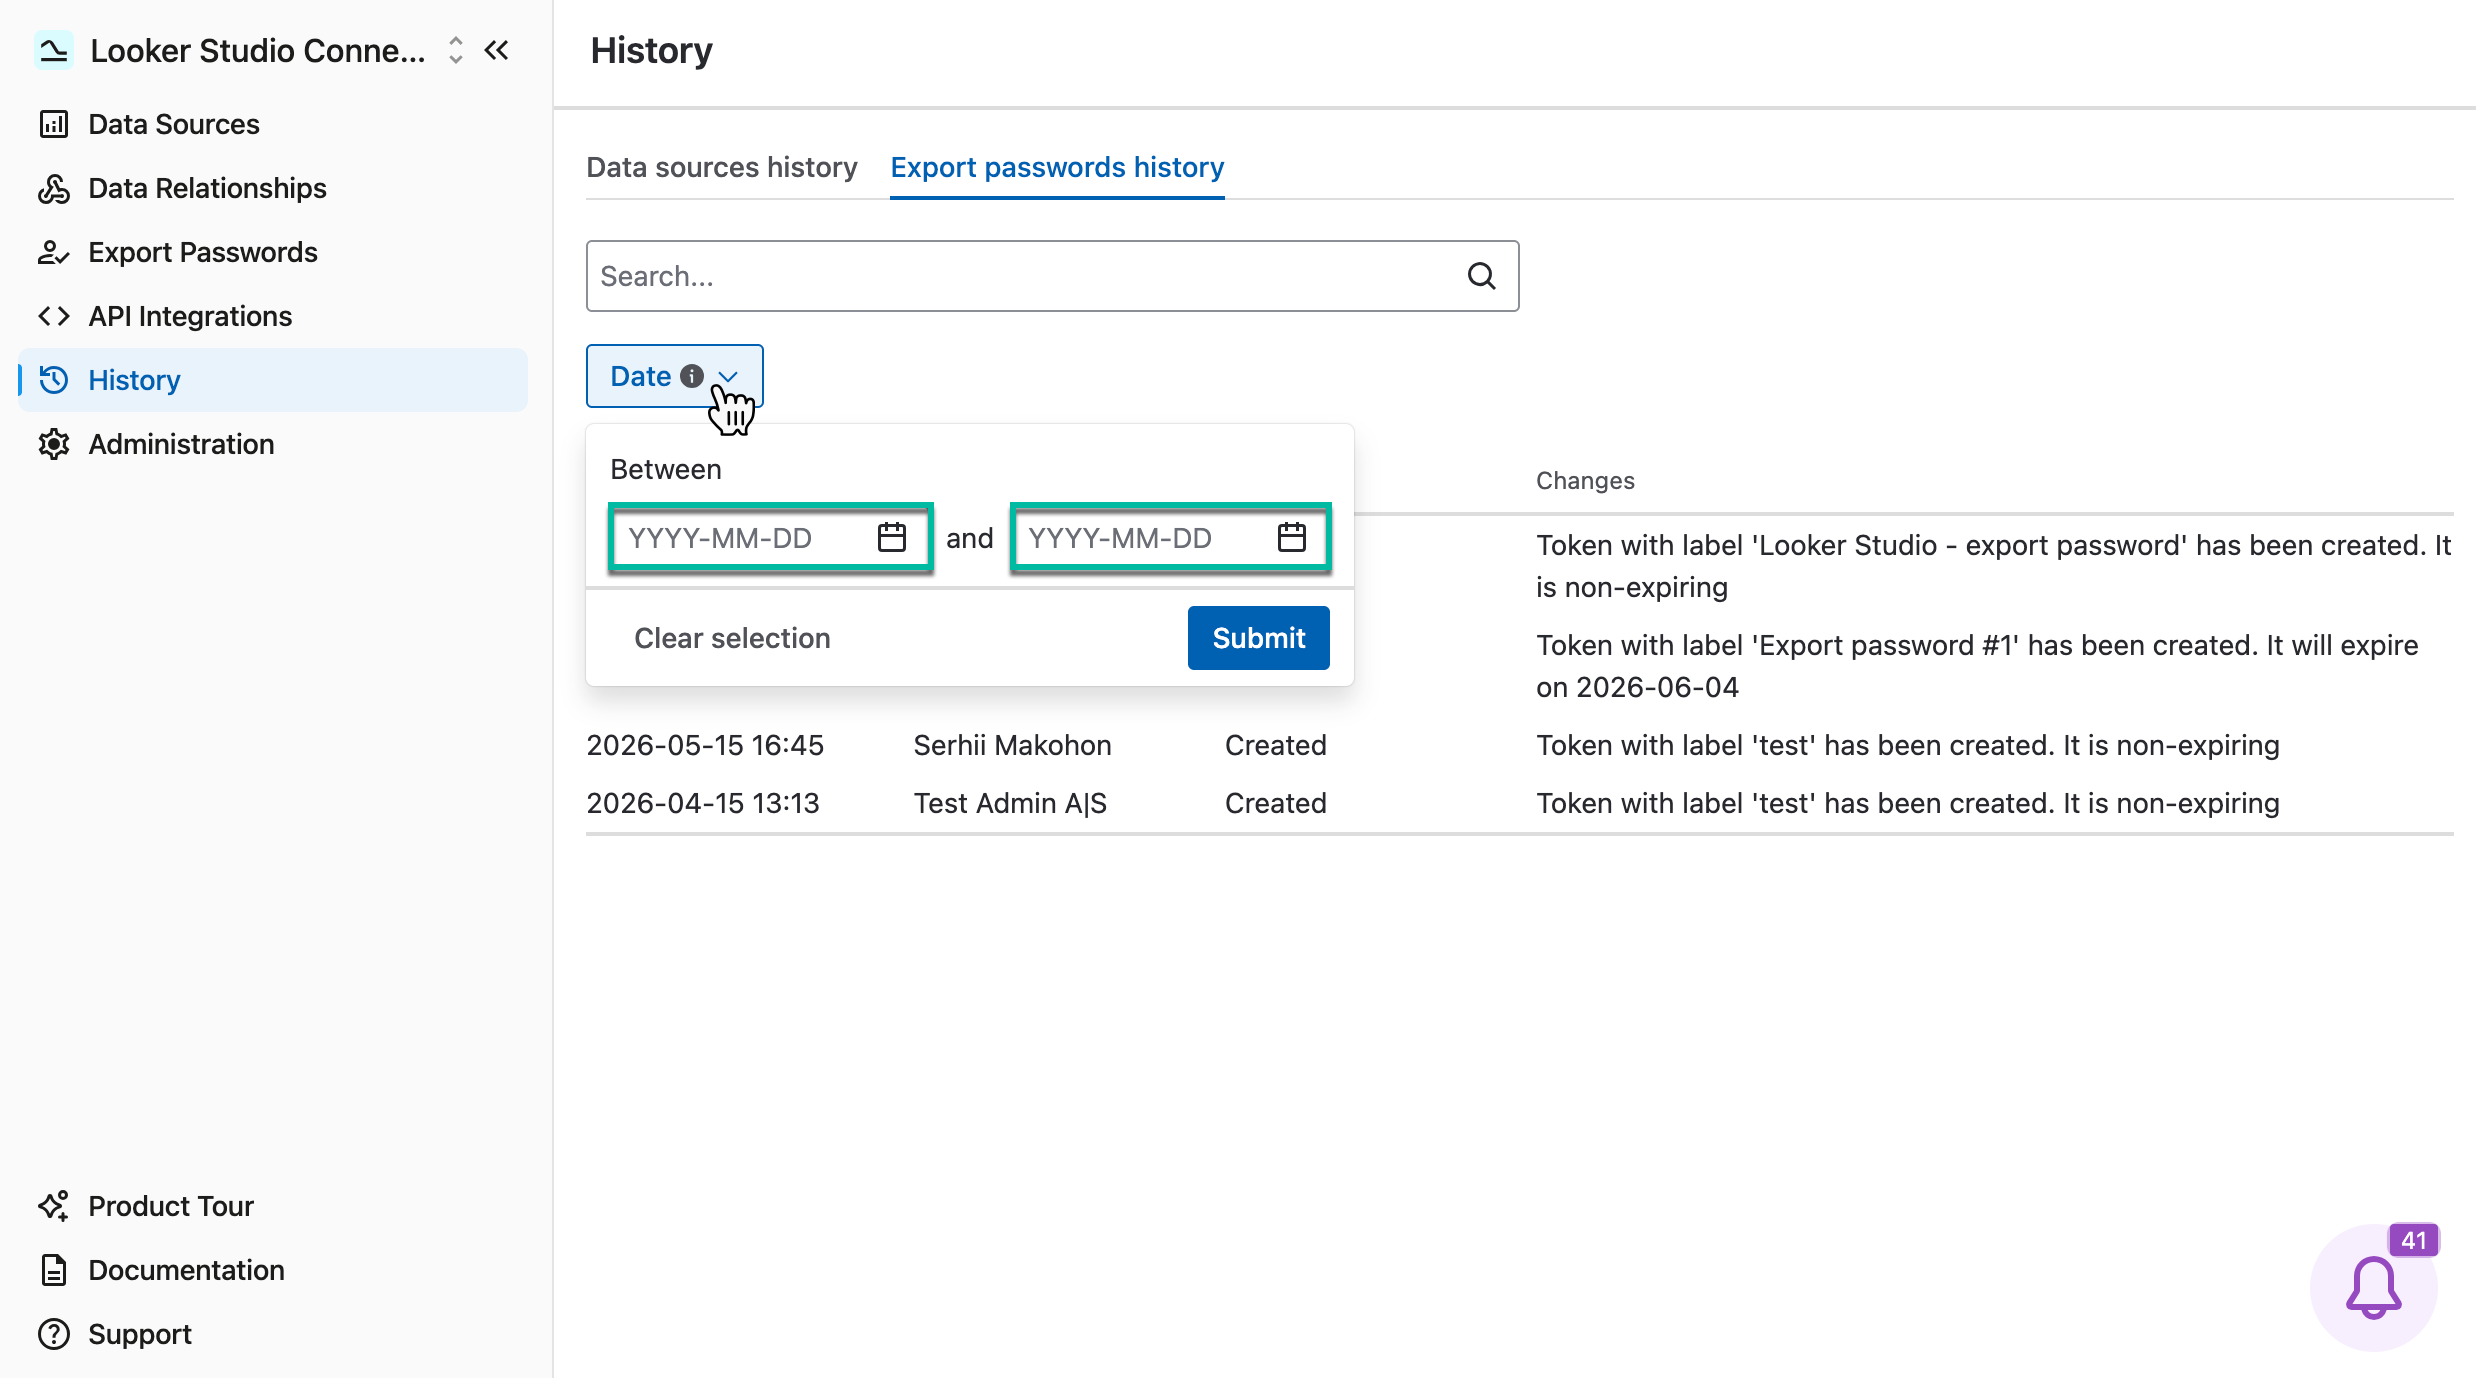Select Export passwords history tab

(1057, 167)
